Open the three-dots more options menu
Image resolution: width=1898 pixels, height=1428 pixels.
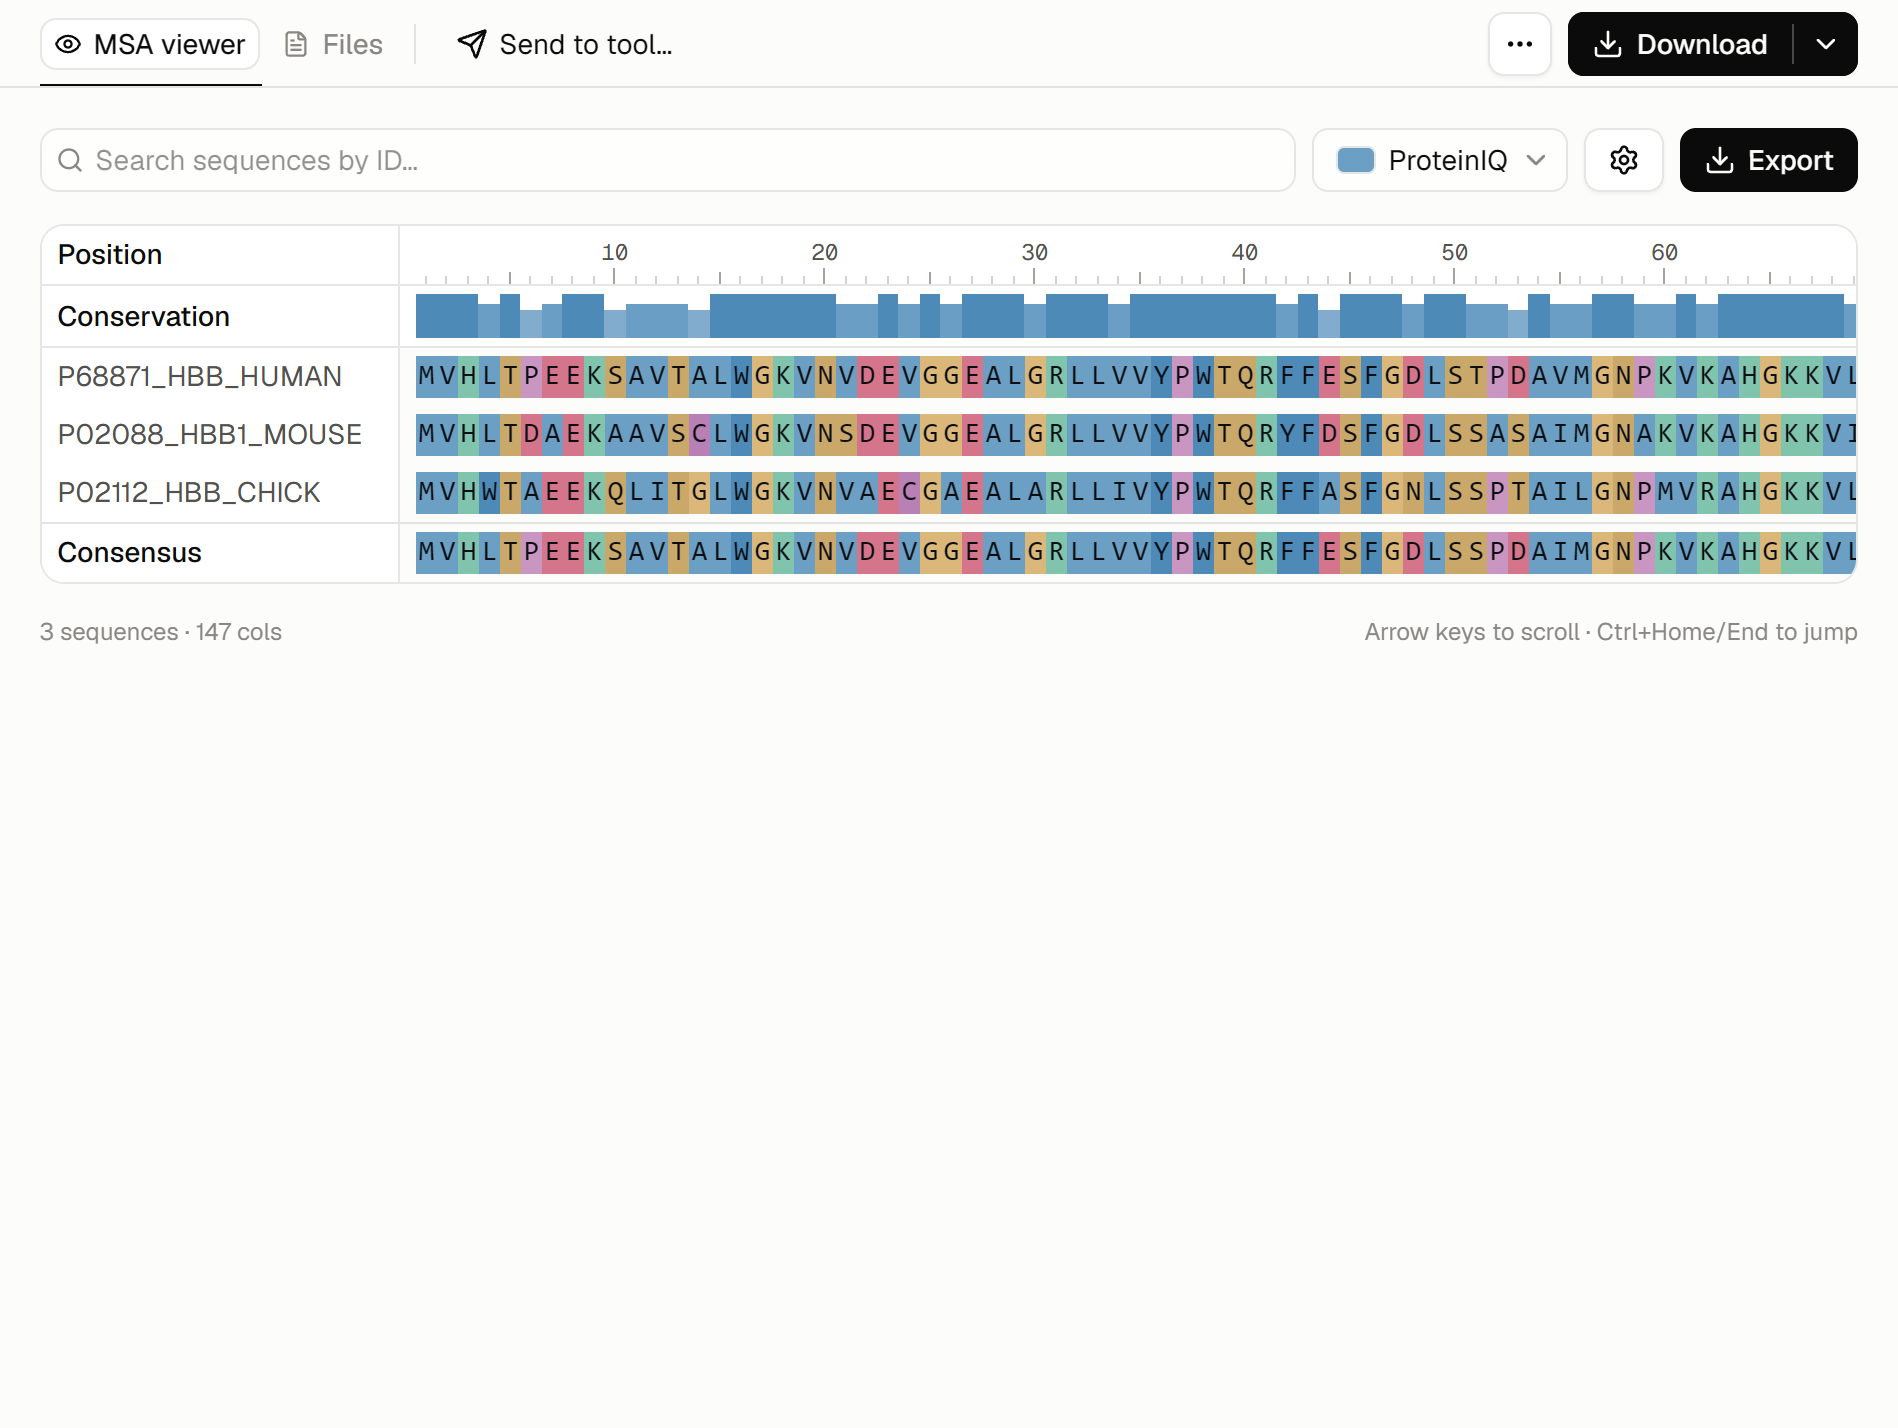click(1520, 44)
